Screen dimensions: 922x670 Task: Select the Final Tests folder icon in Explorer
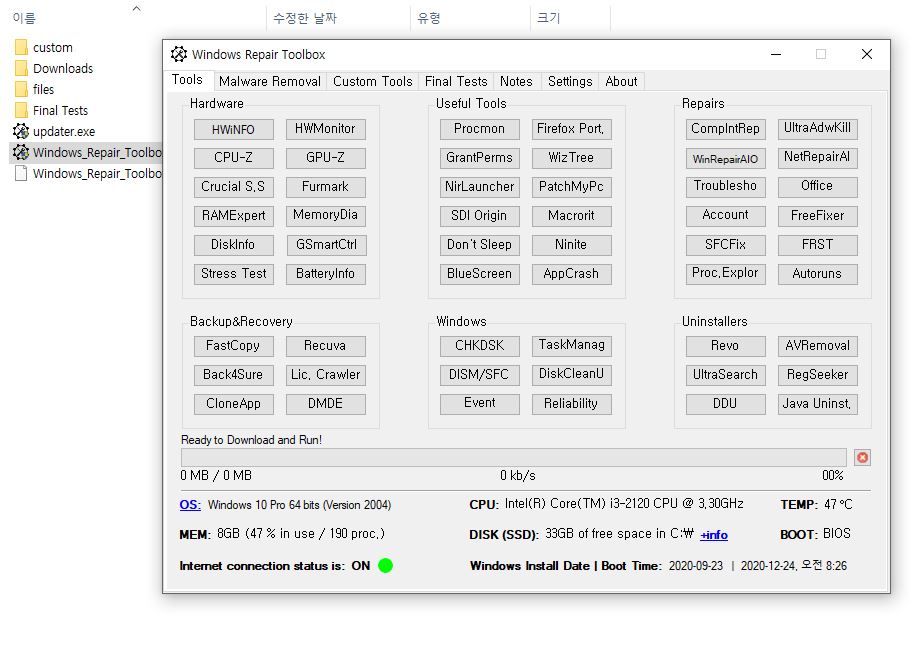[21, 111]
